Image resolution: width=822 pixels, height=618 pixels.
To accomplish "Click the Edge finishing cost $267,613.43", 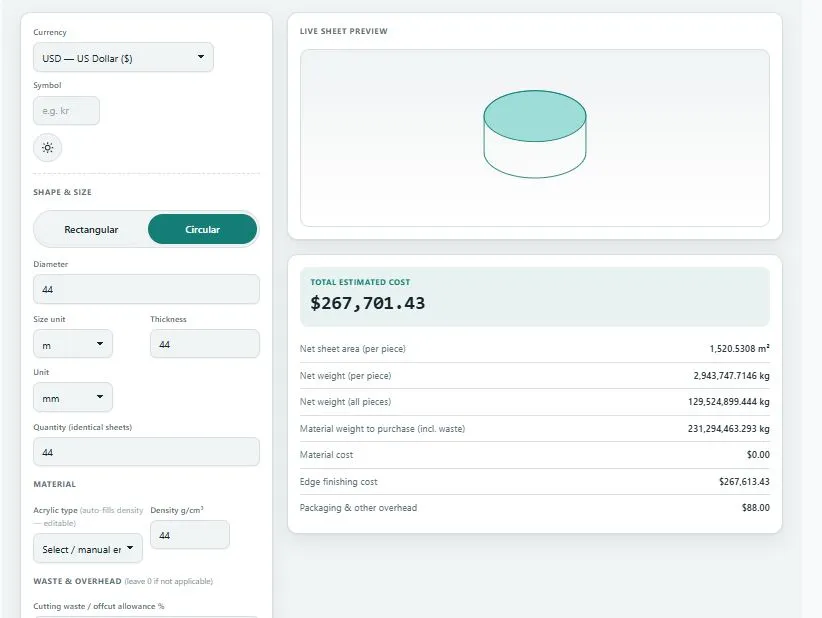I will pyautogui.click(x=744, y=482).
